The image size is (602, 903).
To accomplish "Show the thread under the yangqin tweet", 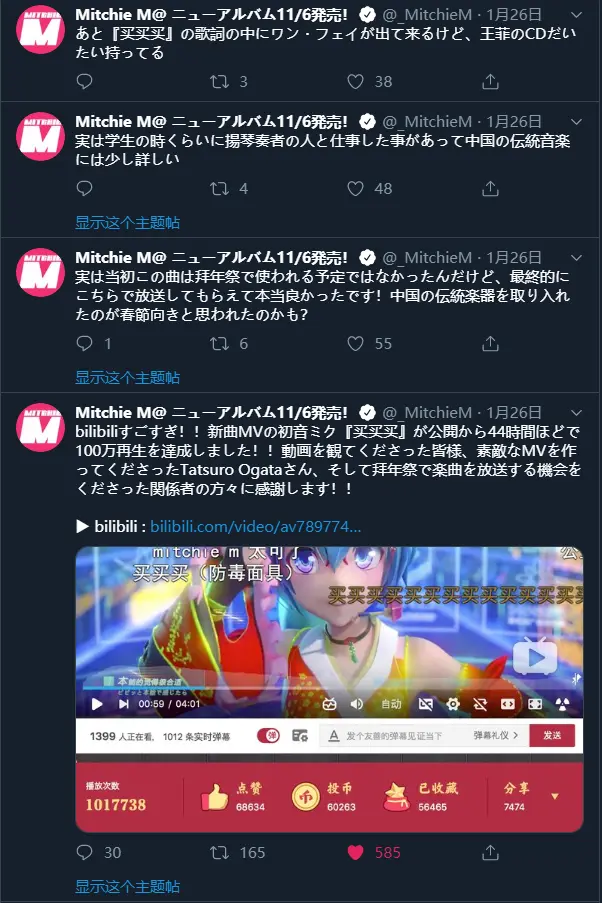I will [x=127, y=223].
